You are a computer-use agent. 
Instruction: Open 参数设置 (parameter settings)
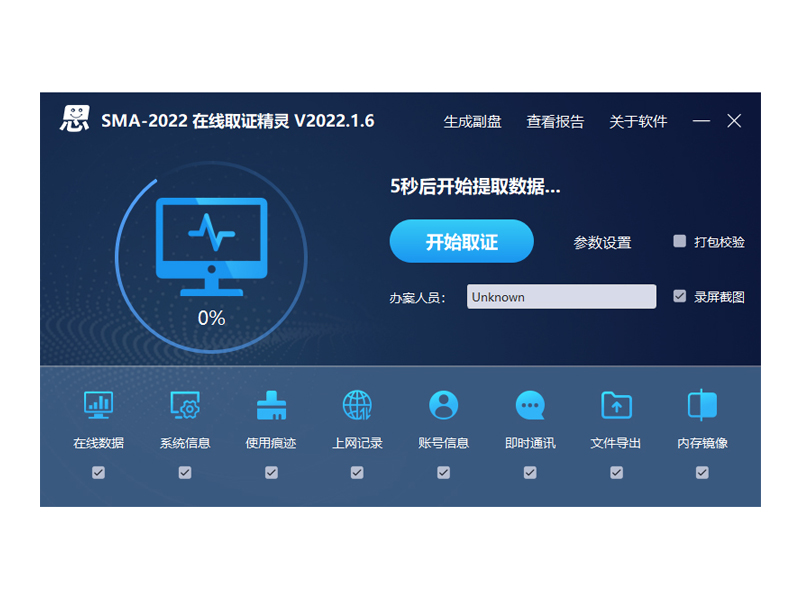click(x=601, y=241)
